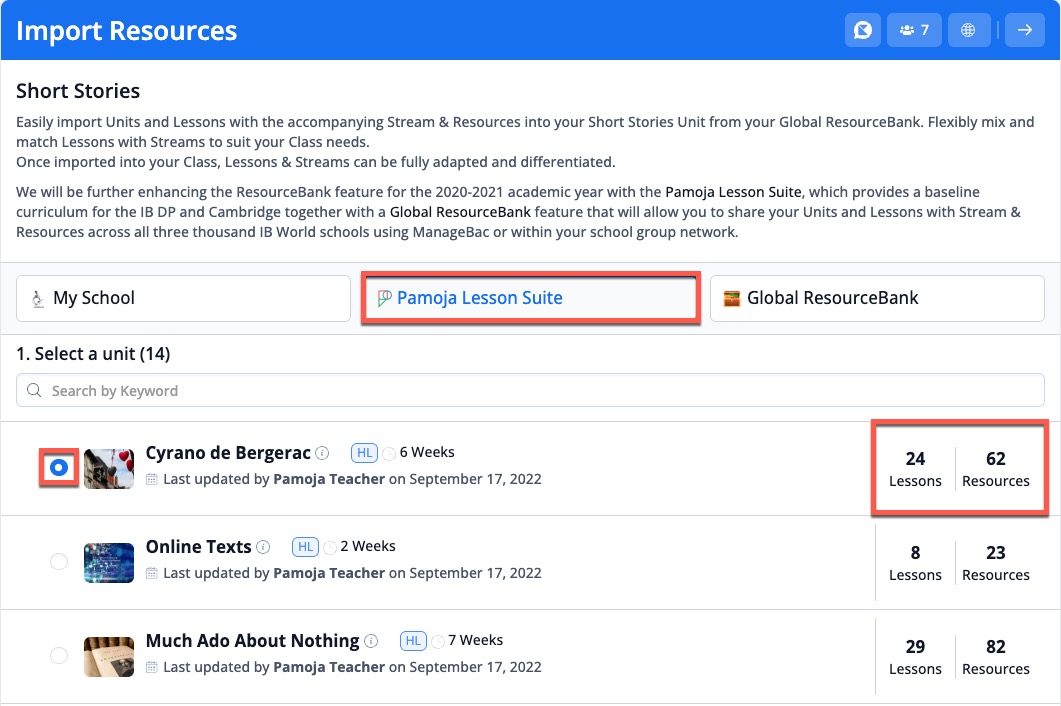Click the 2 Weeks duration label
The height and width of the screenshot is (706, 1061).
(x=368, y=546)
